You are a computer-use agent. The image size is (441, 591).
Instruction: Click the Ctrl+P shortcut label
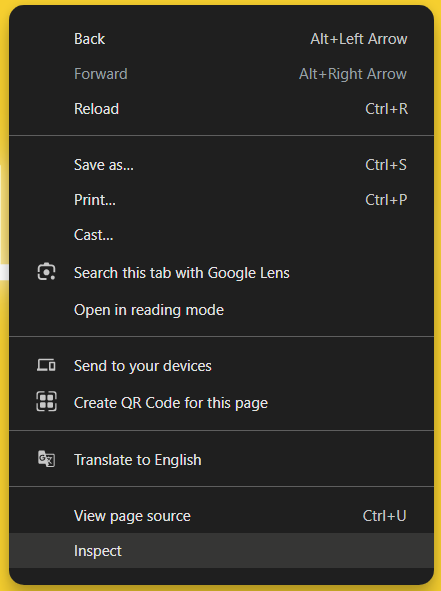click(386, 200)
